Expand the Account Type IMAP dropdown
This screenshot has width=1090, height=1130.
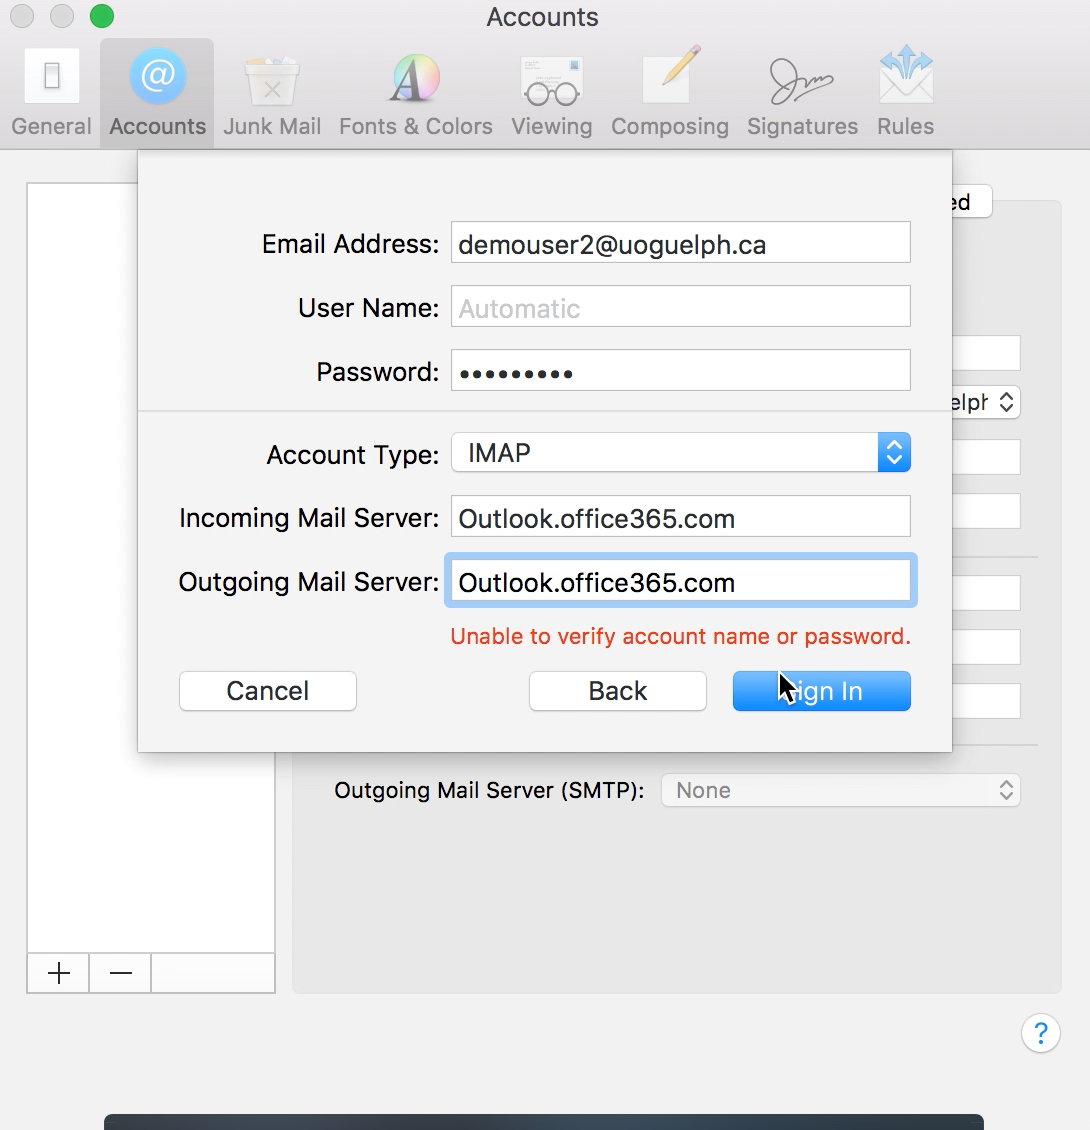680,453
